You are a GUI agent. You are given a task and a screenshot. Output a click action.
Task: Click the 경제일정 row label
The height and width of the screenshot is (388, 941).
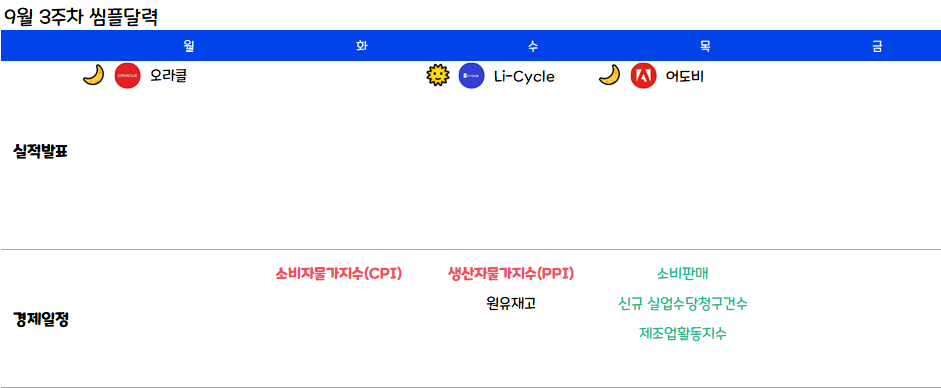[41, 320]
